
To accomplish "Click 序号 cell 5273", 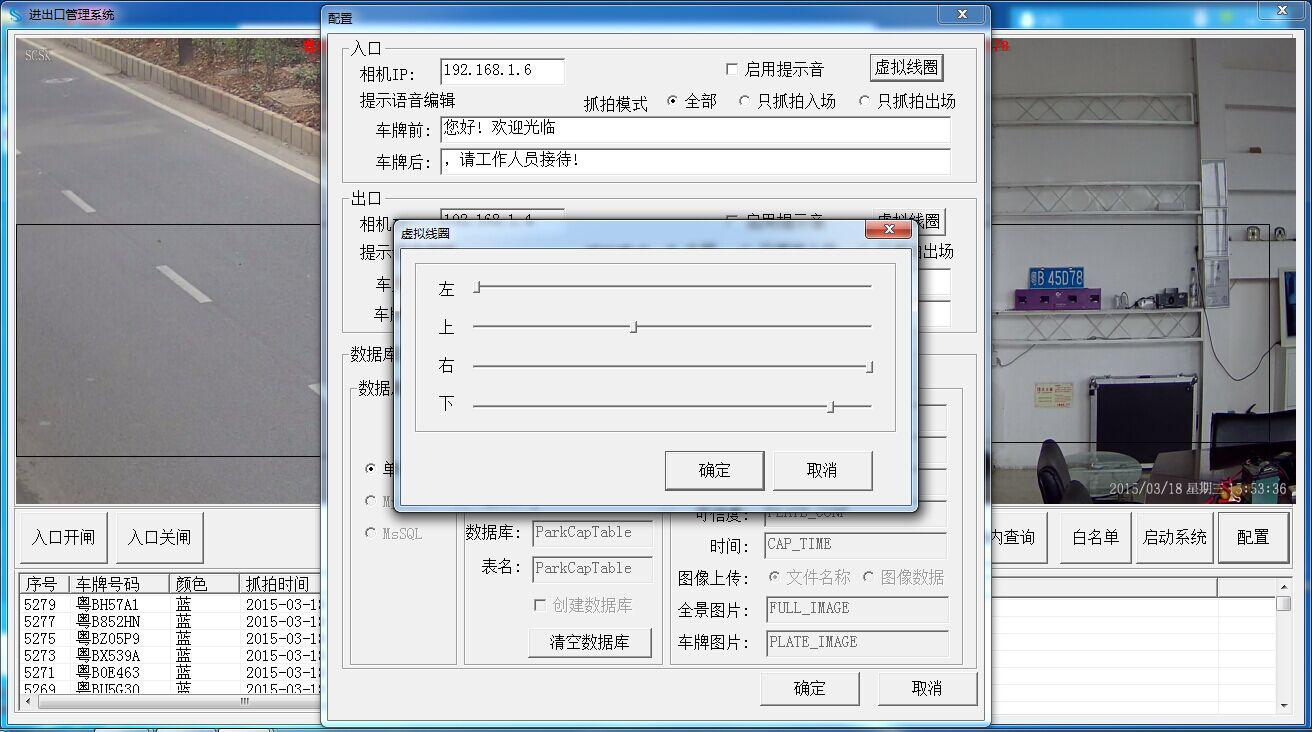I will pyautogui.click(x=40, y=655).
